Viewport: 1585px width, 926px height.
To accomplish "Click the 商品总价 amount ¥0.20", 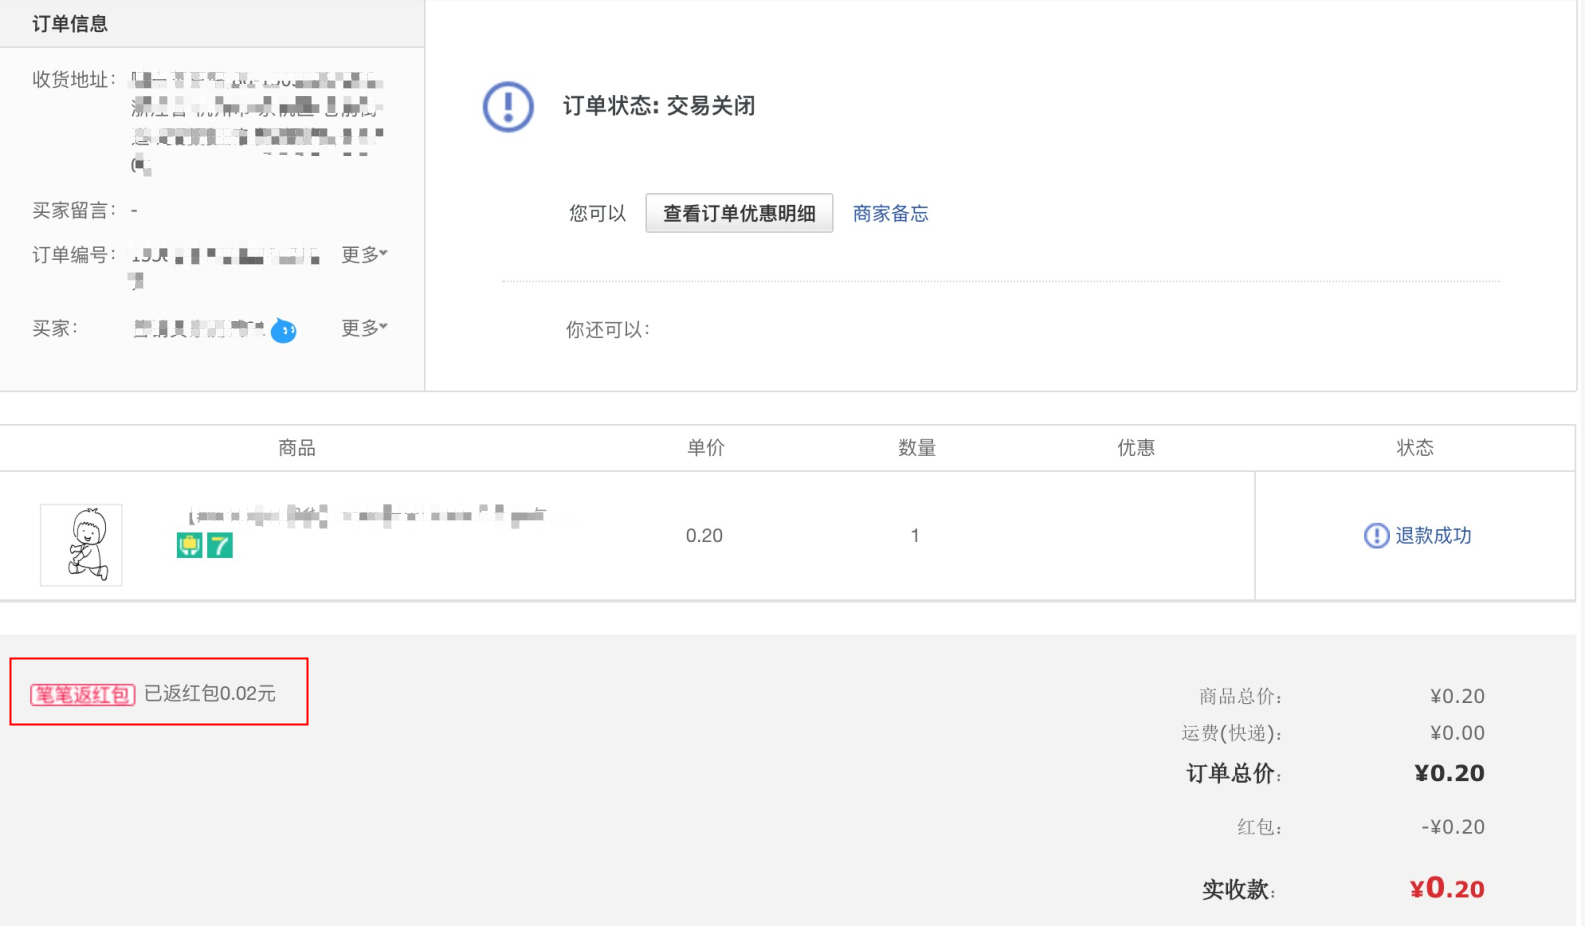I will pos(1457,696).
